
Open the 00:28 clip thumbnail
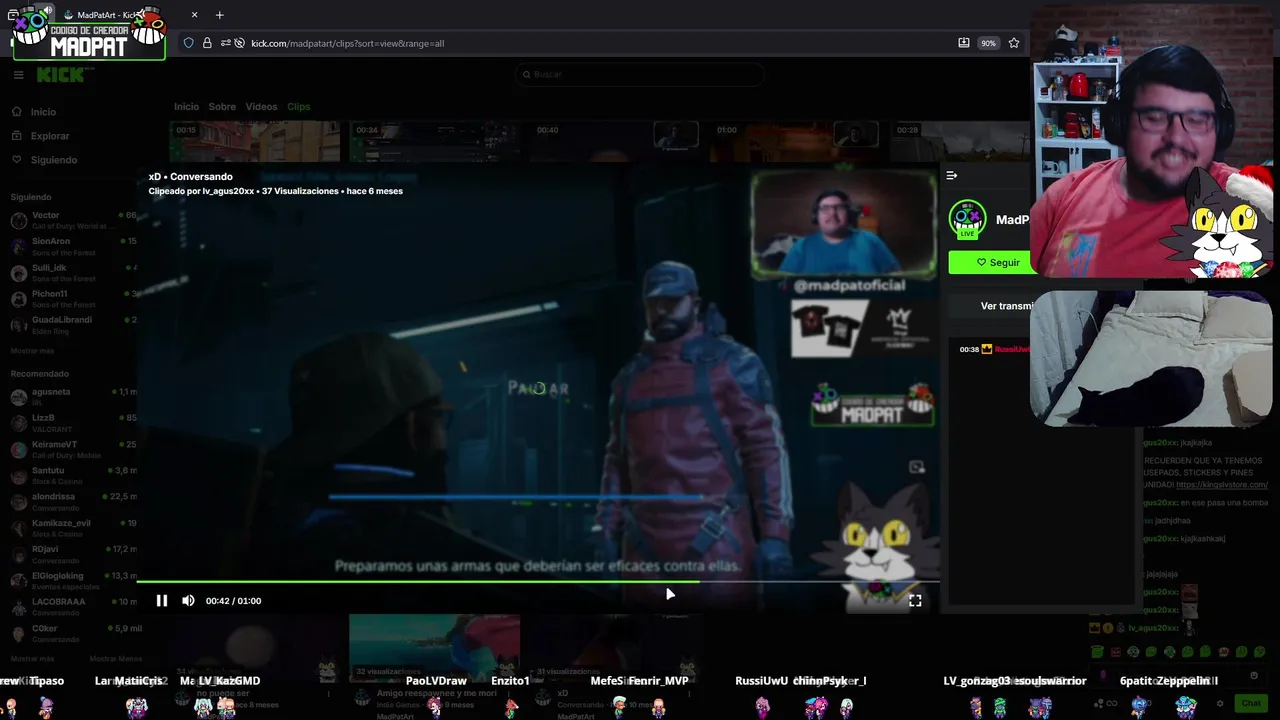pyautogui.click(x=960, y=141)
